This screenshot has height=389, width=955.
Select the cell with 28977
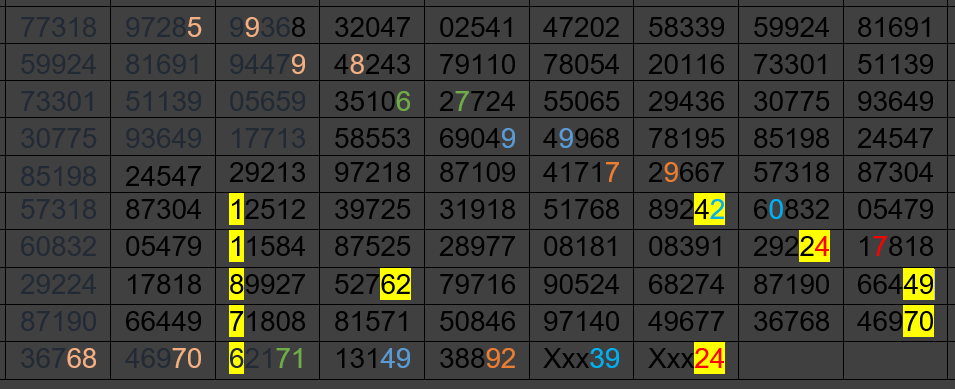[x=477, y=248]
